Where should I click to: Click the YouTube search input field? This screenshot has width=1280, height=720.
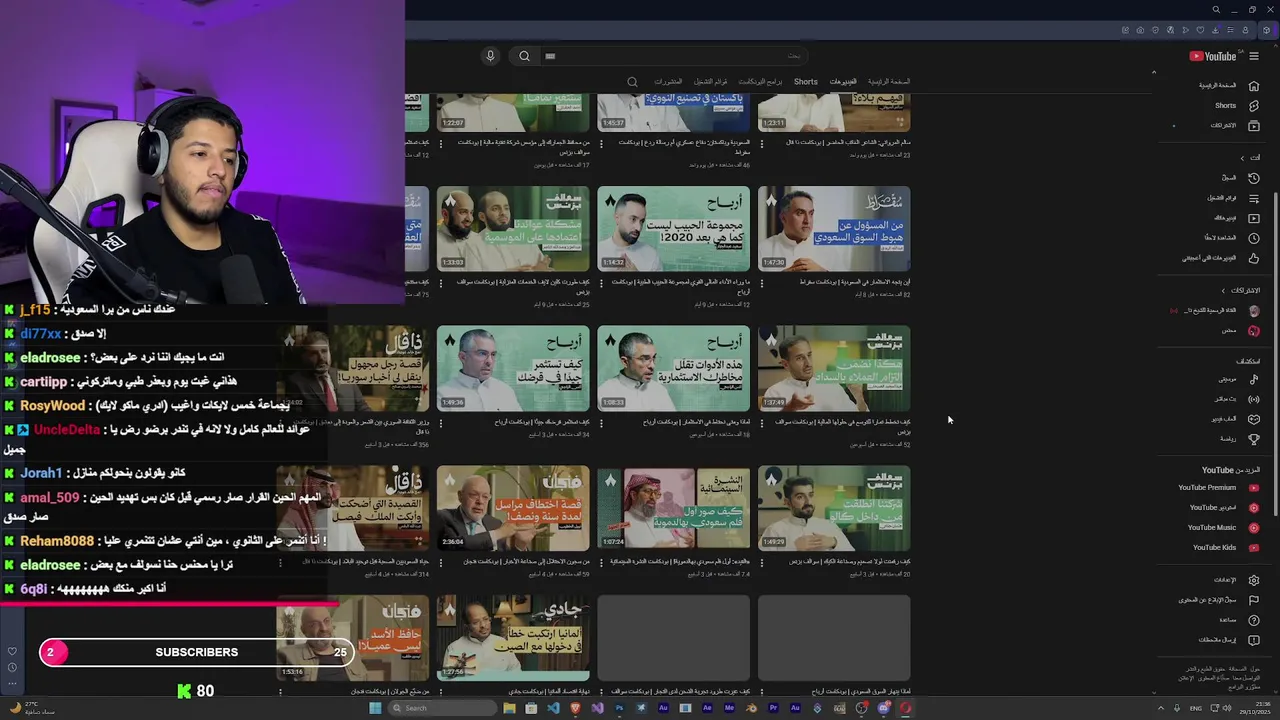(x=675, y=56)
